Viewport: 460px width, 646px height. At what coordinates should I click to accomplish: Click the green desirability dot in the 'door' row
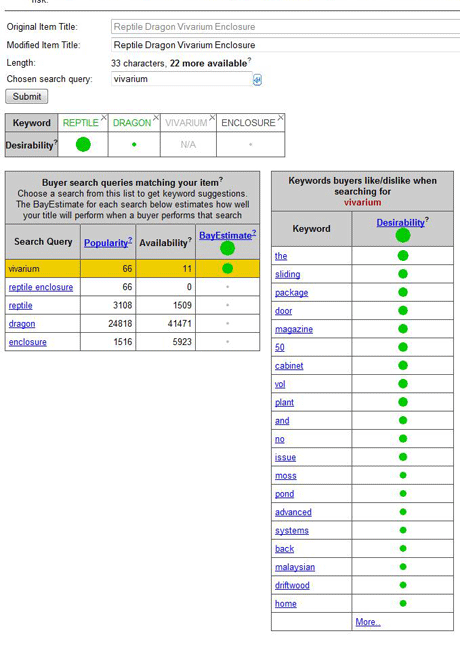click(x=403, y=311)
